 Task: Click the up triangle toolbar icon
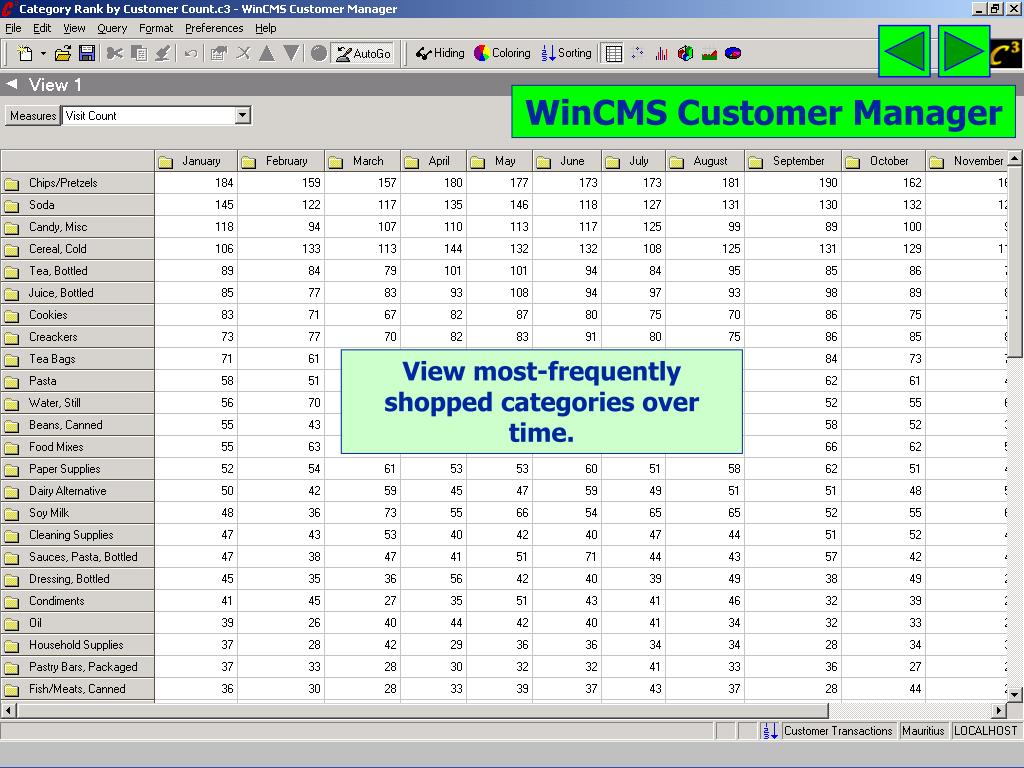pyautogui.click(x=266, y=54)
